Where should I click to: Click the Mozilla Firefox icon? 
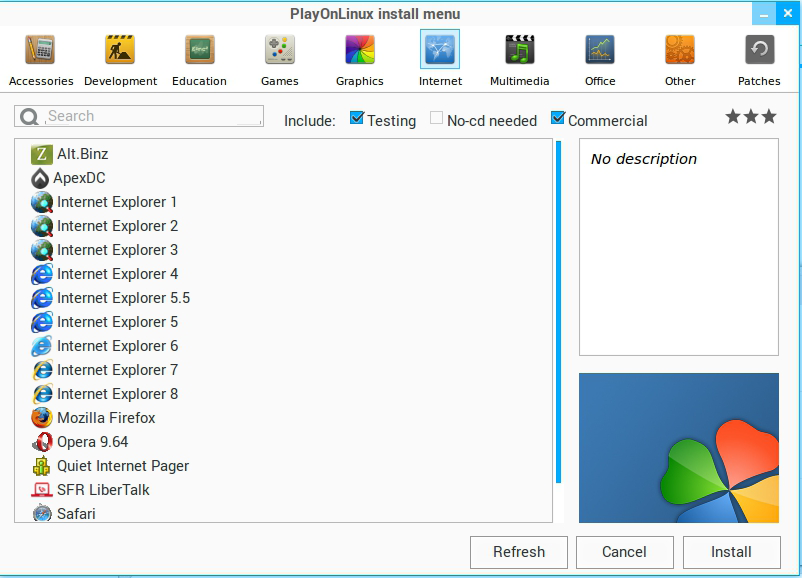(x=41, y=418)
